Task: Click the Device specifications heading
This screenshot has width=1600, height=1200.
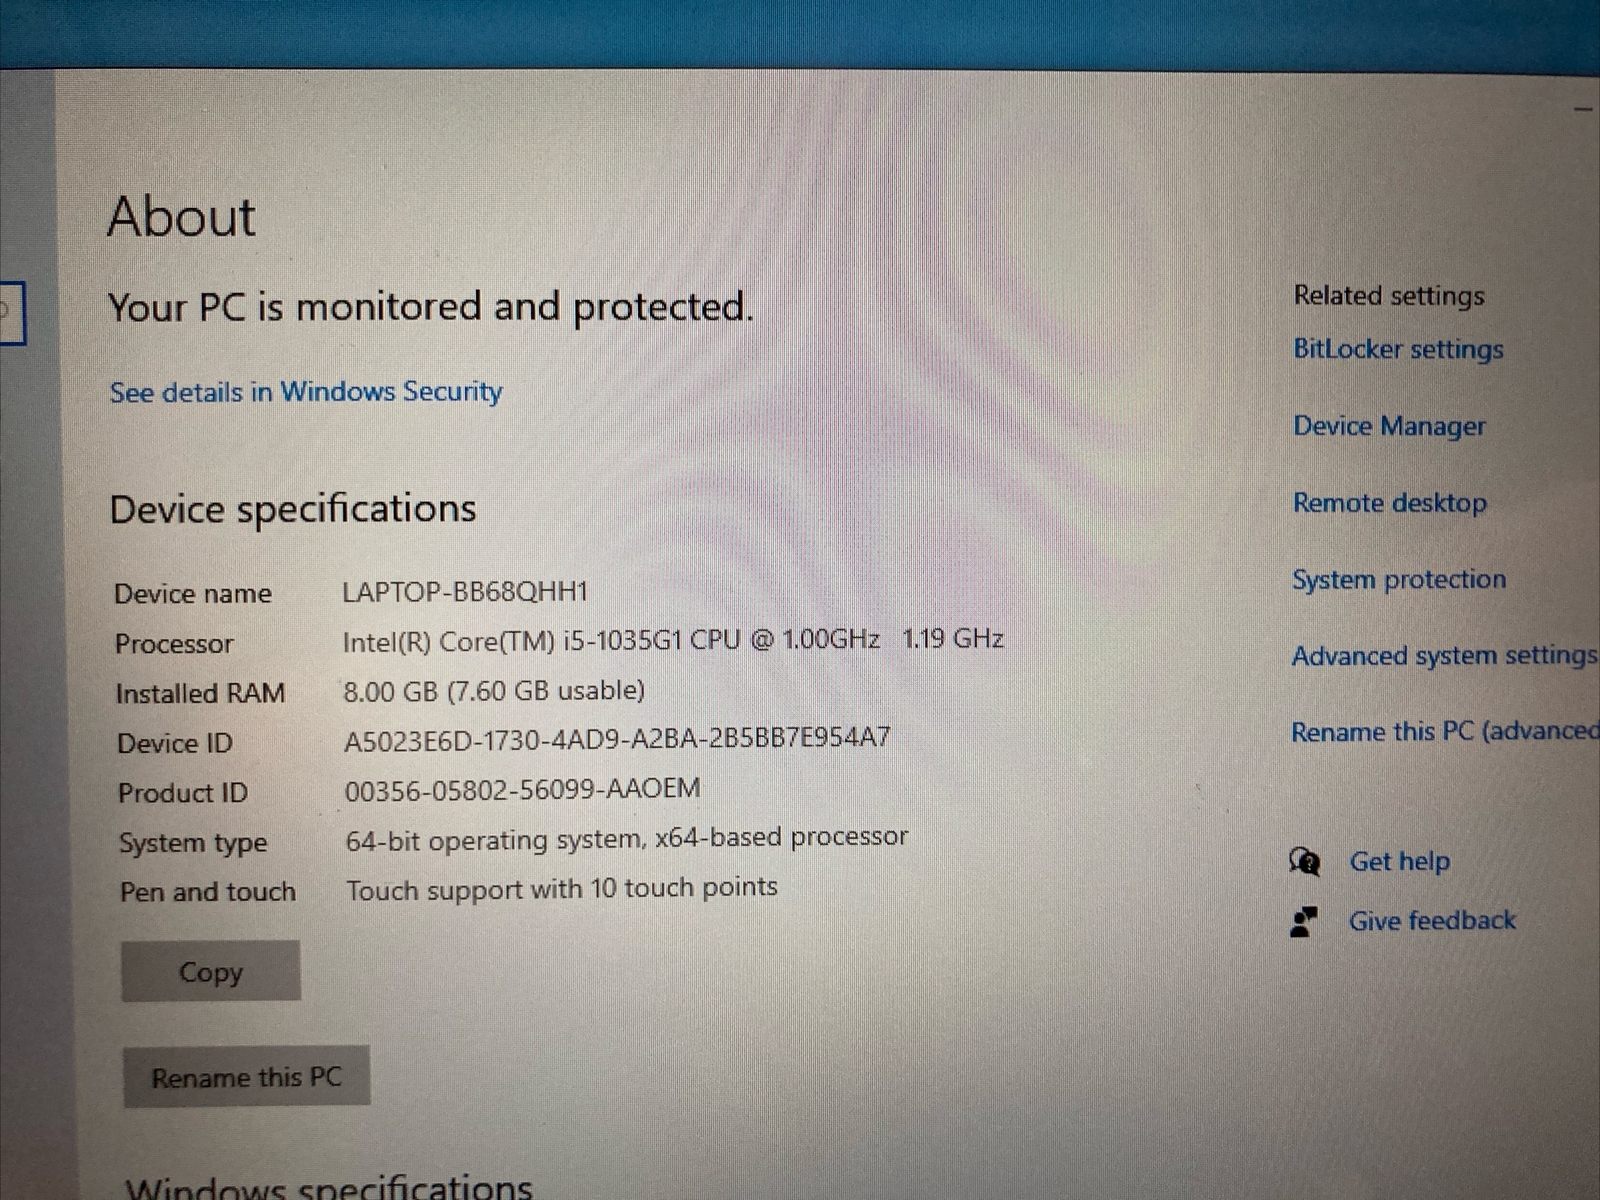Action: [x=293, y=510]
